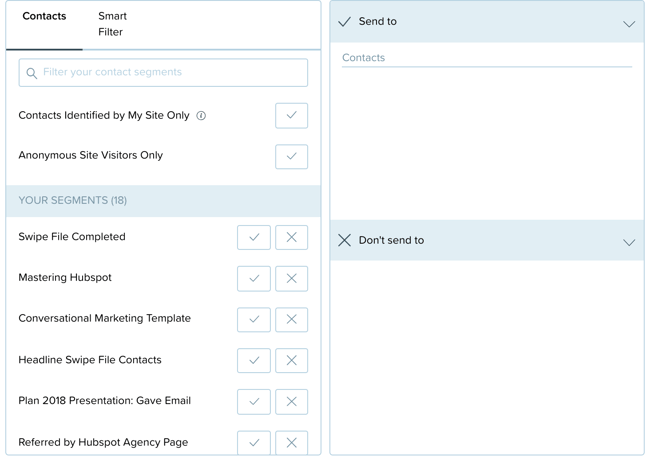Viewport: 650px width, 459px height.
Task: Exclude Mastering Hubspot segment using X button
Action: [291, 279]
